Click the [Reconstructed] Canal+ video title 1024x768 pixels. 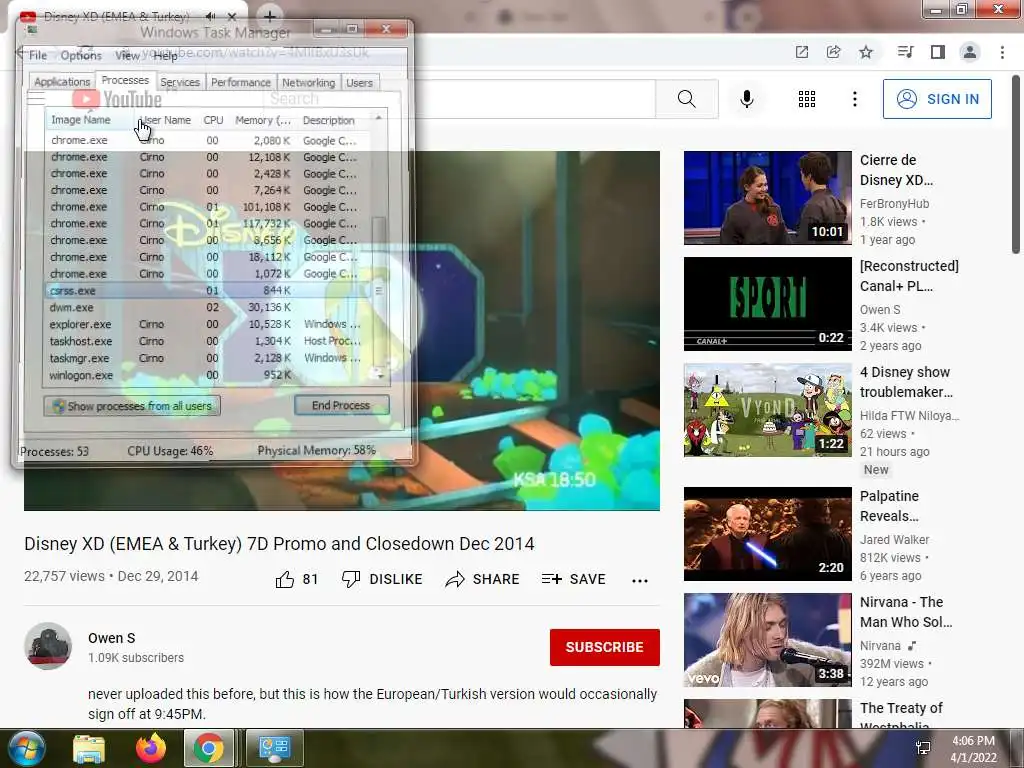pyautogui.click(x=909, y=276)
